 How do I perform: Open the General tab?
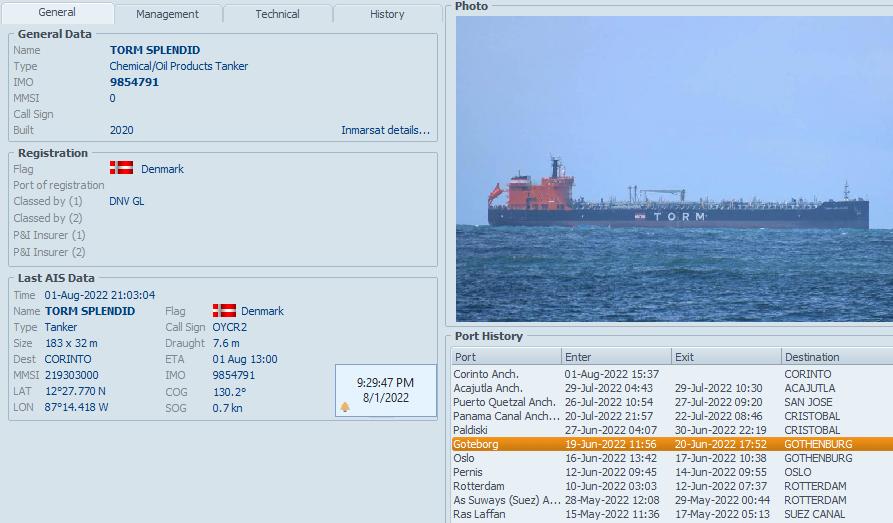click(57, 13)
